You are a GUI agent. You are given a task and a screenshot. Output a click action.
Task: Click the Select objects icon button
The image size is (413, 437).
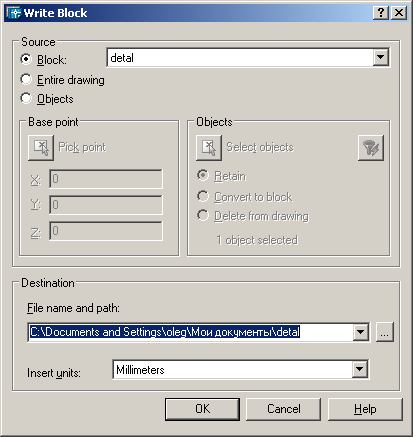click(209, 148)
